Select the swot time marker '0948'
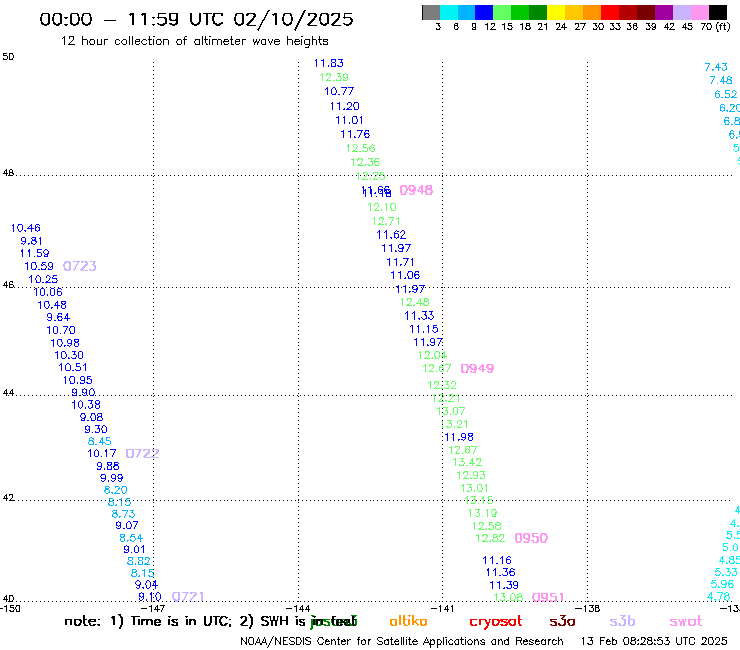The image size is (740, 650). 416,190
